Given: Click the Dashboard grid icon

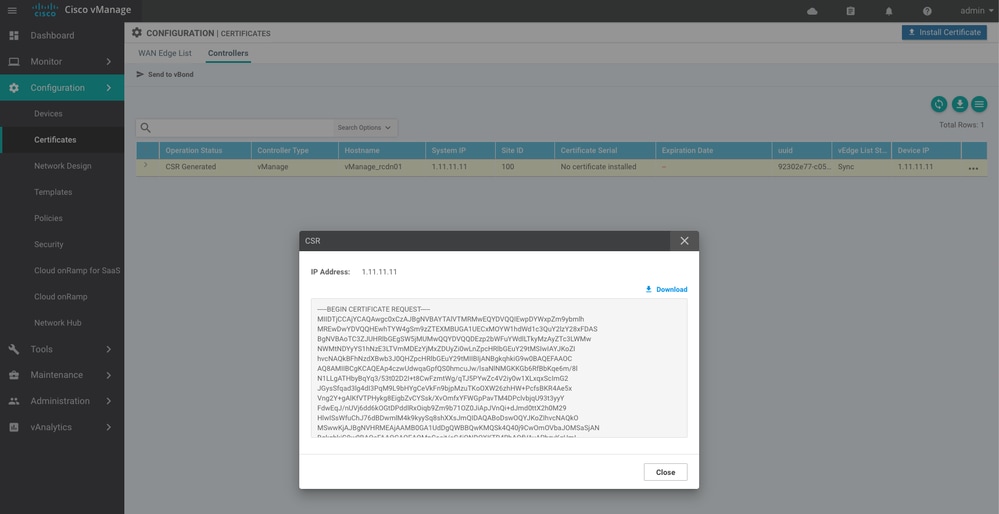Looking at the screenshot, I should 13,36.
